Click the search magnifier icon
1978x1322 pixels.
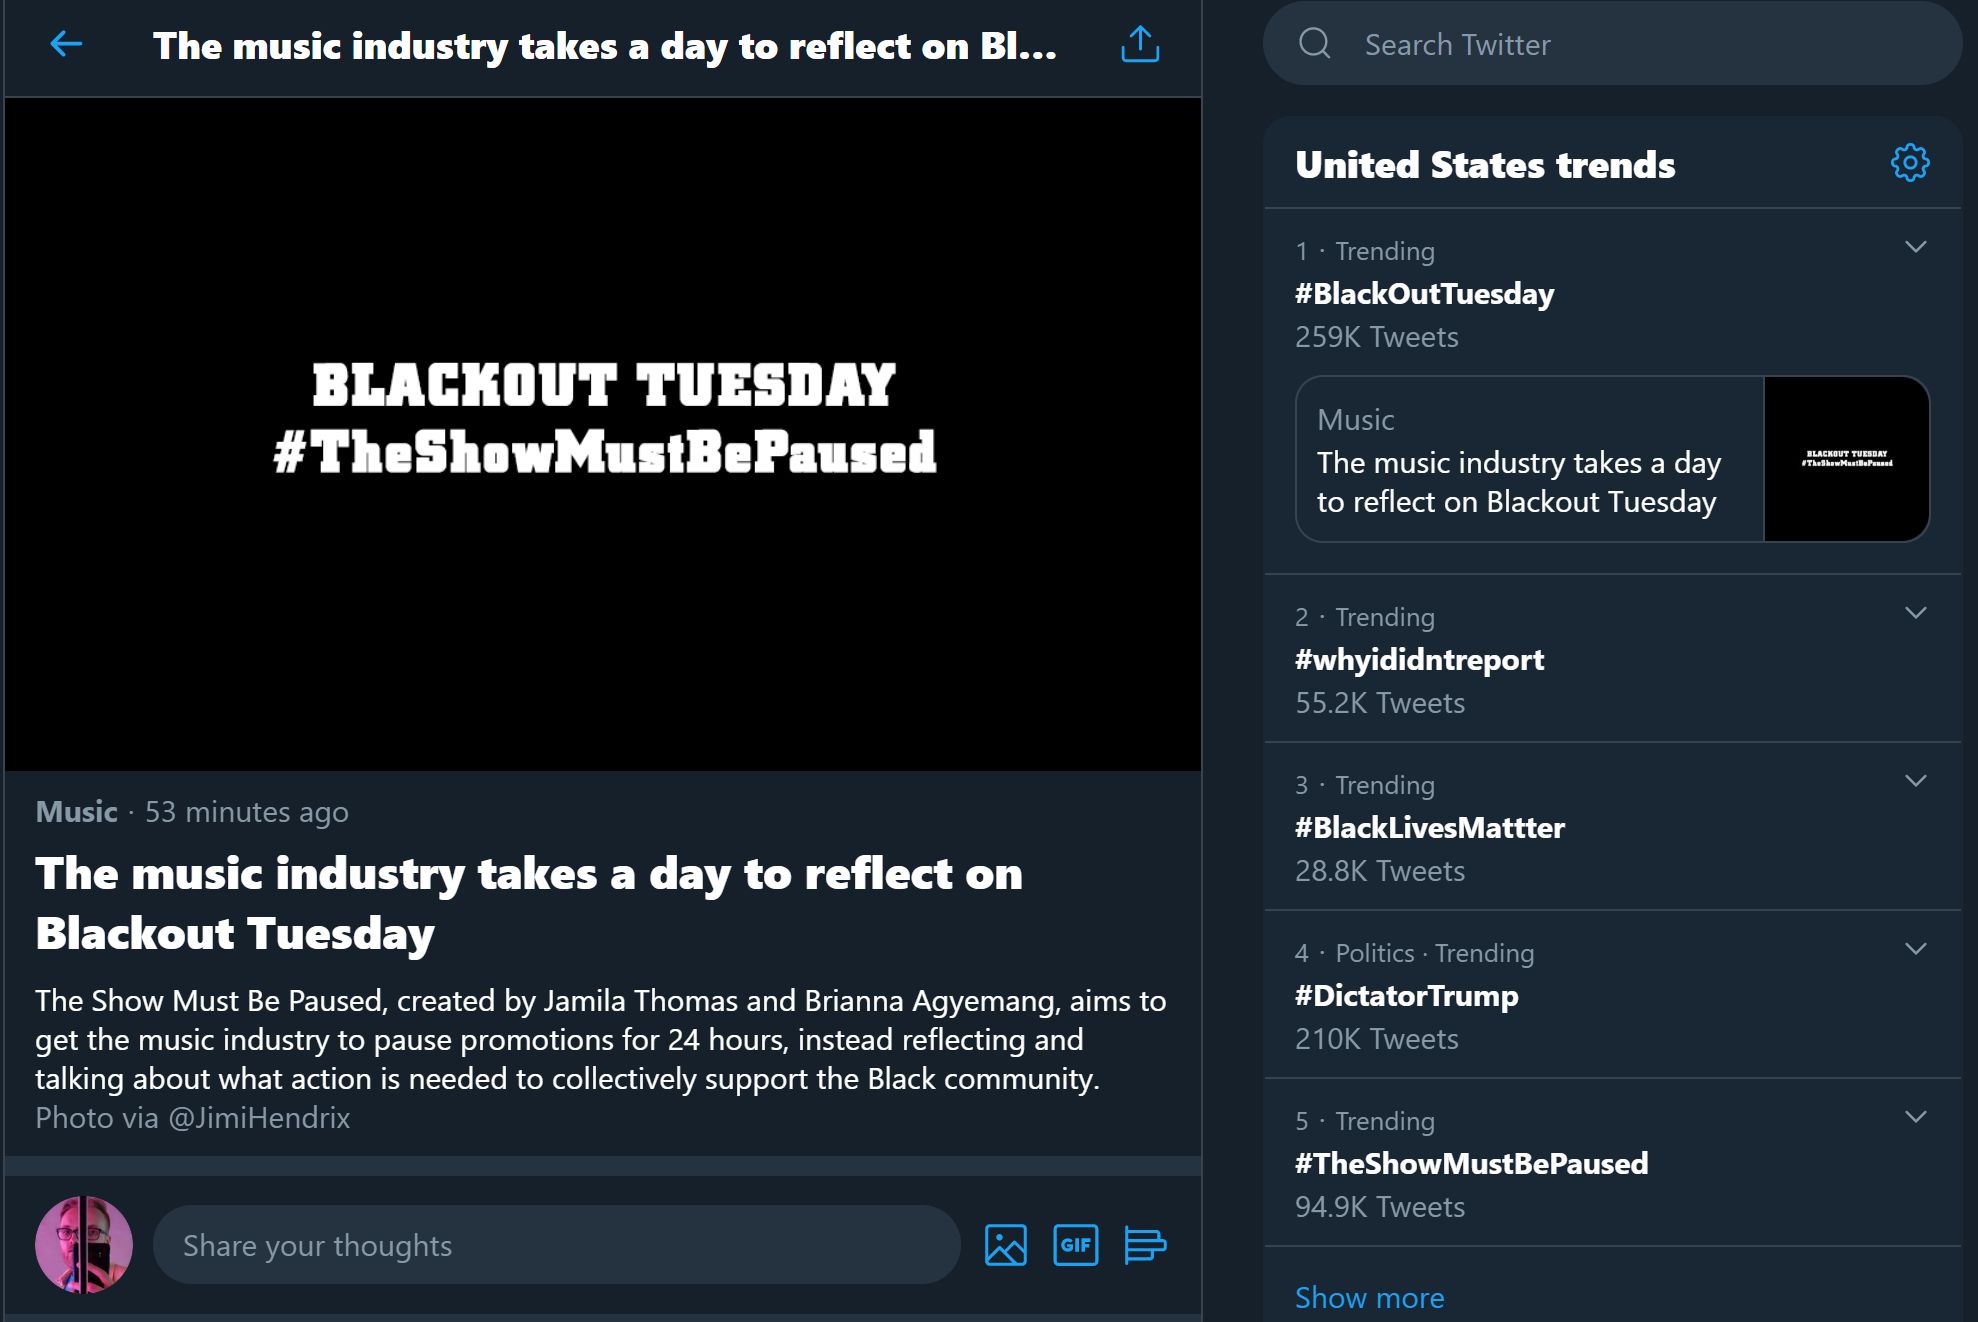1314,44
